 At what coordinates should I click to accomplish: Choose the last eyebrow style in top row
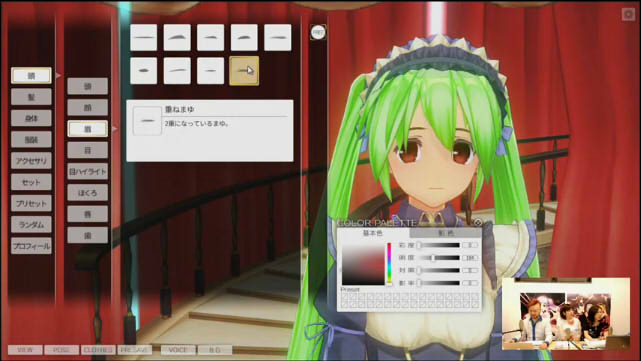click(x=278, y=38)
